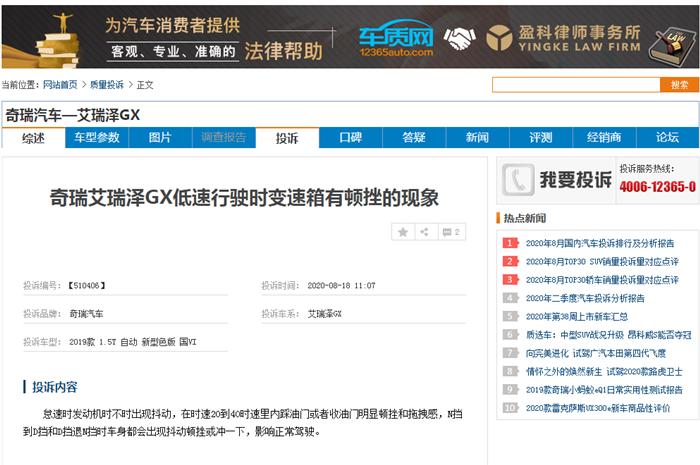Open 2020款雷克萨斯UX300e新车商品性评价 link

click(x=598, y=408)
